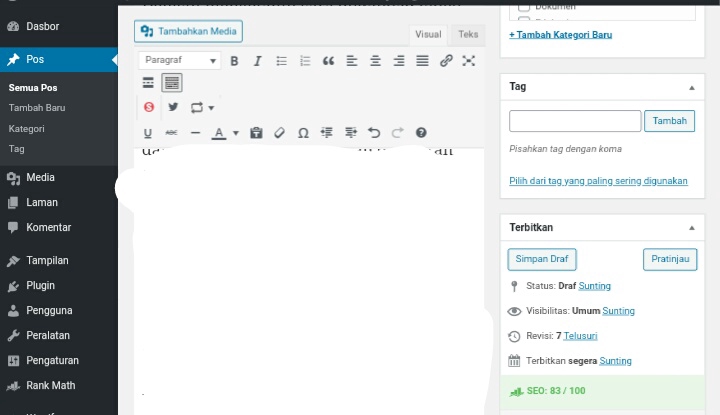Image resolution: width=720 pixels, height=415 pixels.
Task: Switch to the Visual editor tab
Action: pyautogui.click(x=428, y=34)
